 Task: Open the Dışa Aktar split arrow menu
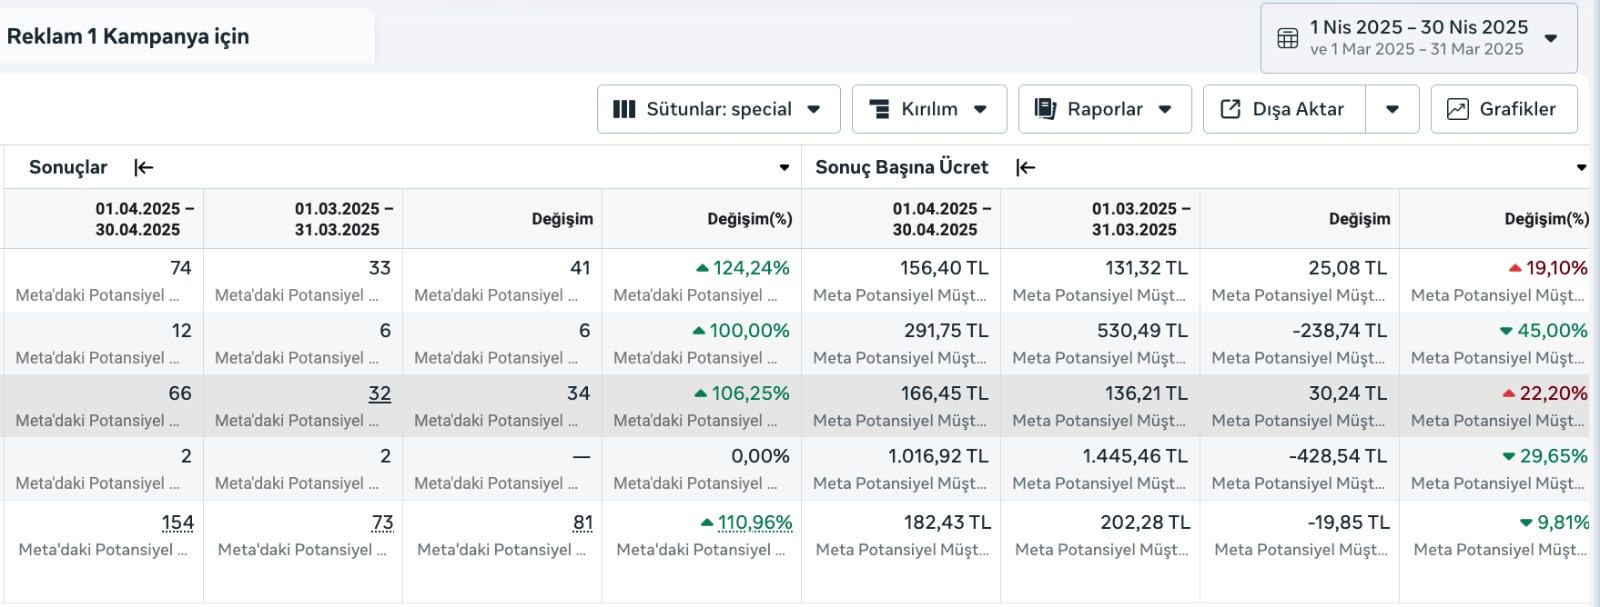1392,109
